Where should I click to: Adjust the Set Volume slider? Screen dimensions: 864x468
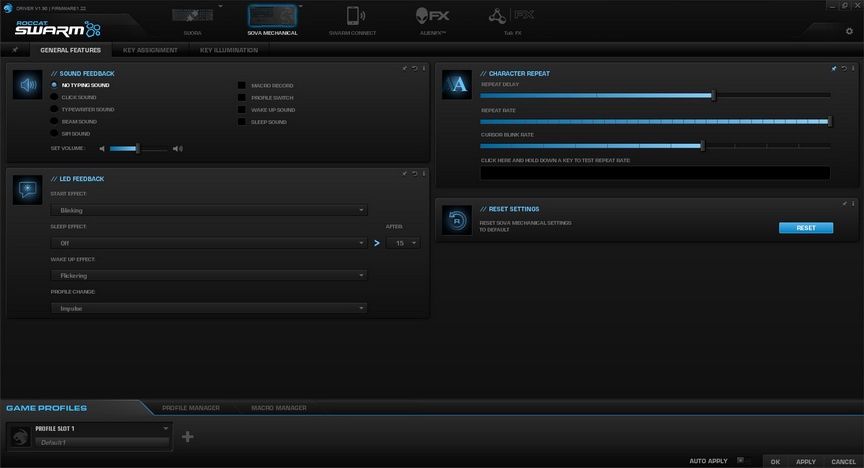tap(138, 148)
